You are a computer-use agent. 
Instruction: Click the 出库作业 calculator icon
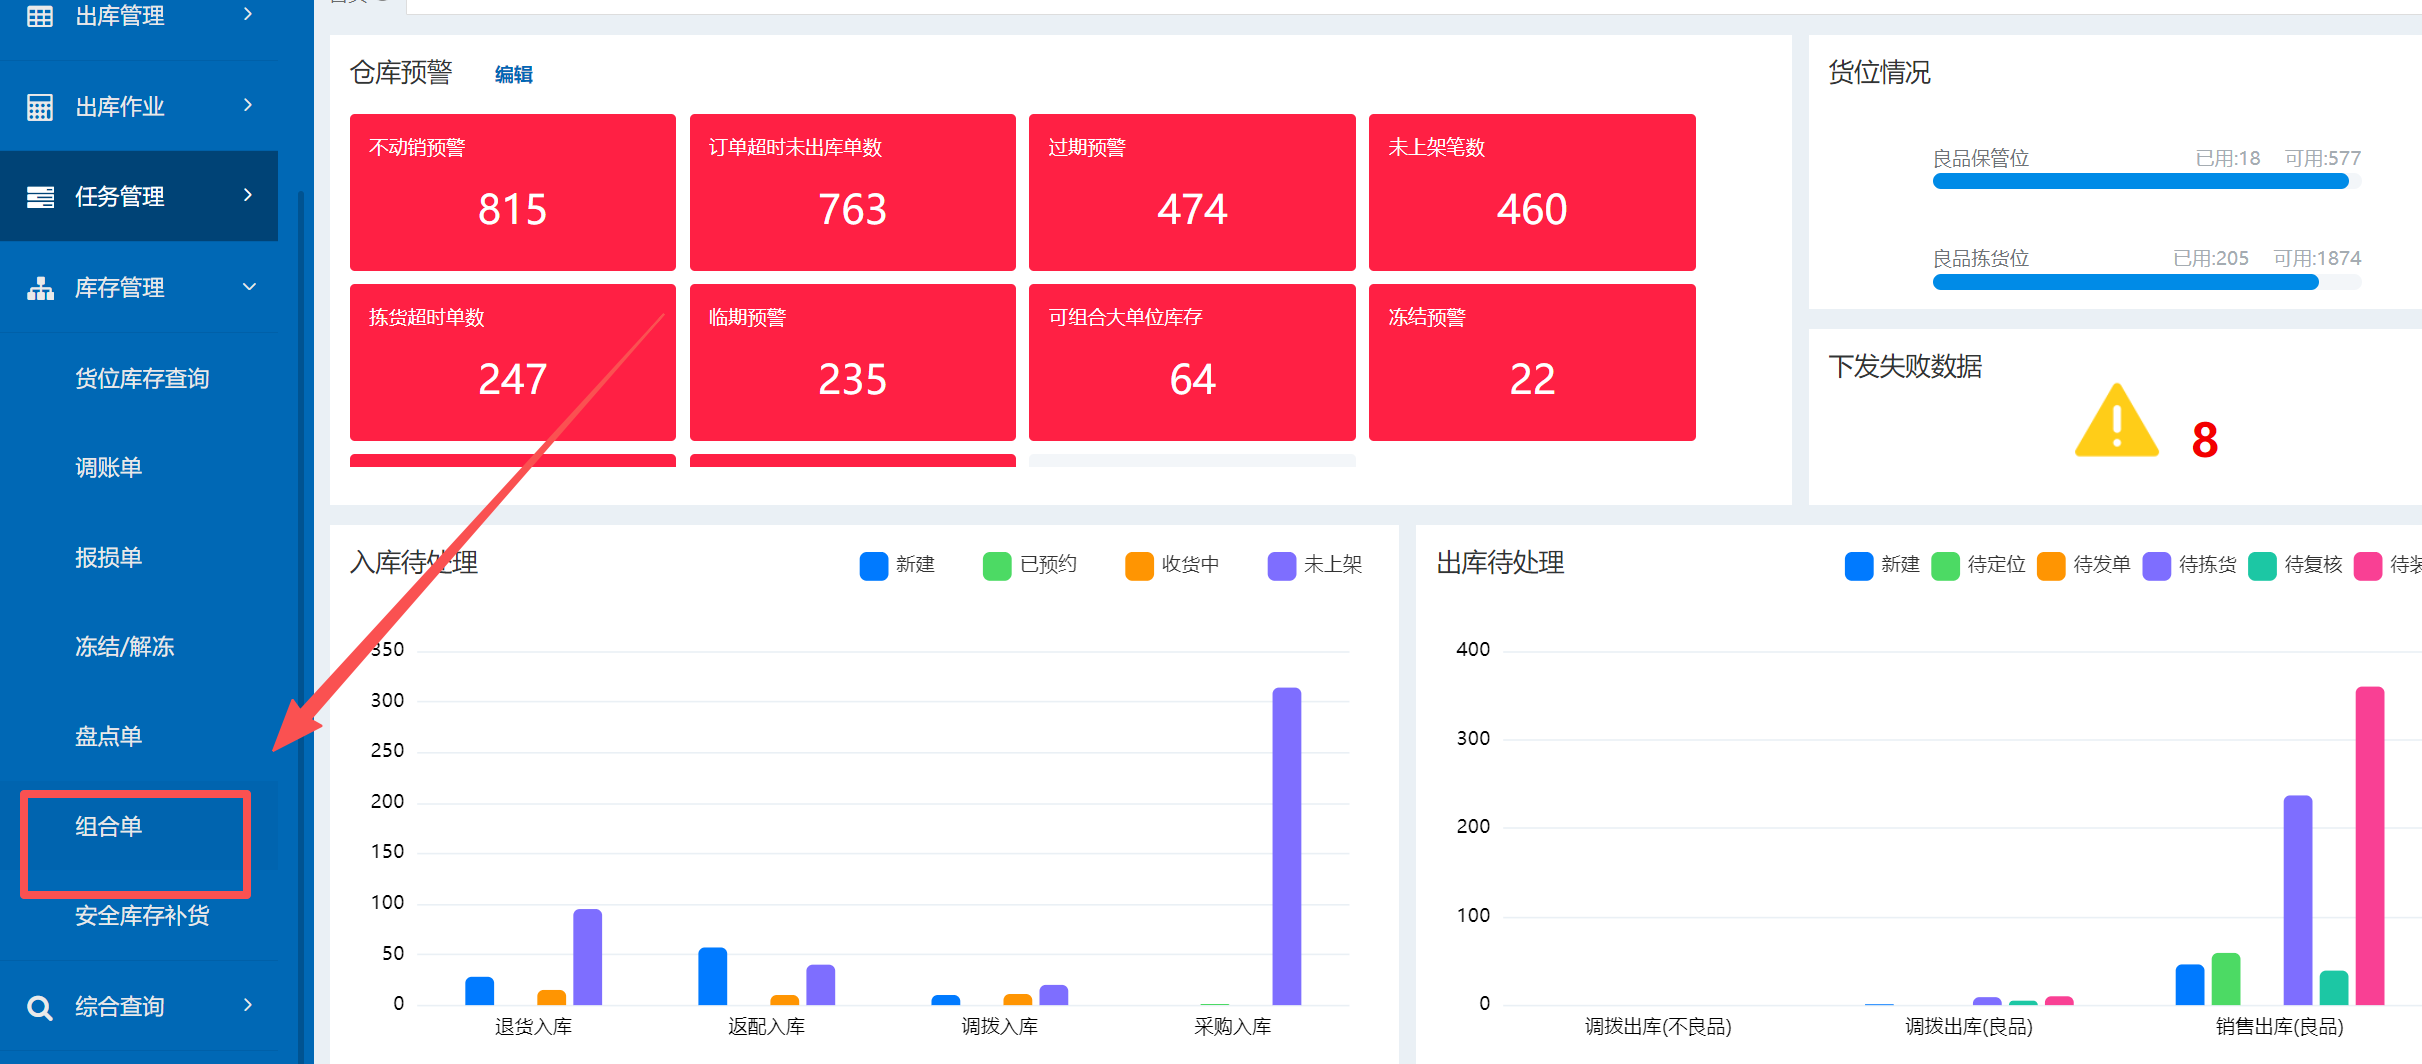[x=40, y=107]
